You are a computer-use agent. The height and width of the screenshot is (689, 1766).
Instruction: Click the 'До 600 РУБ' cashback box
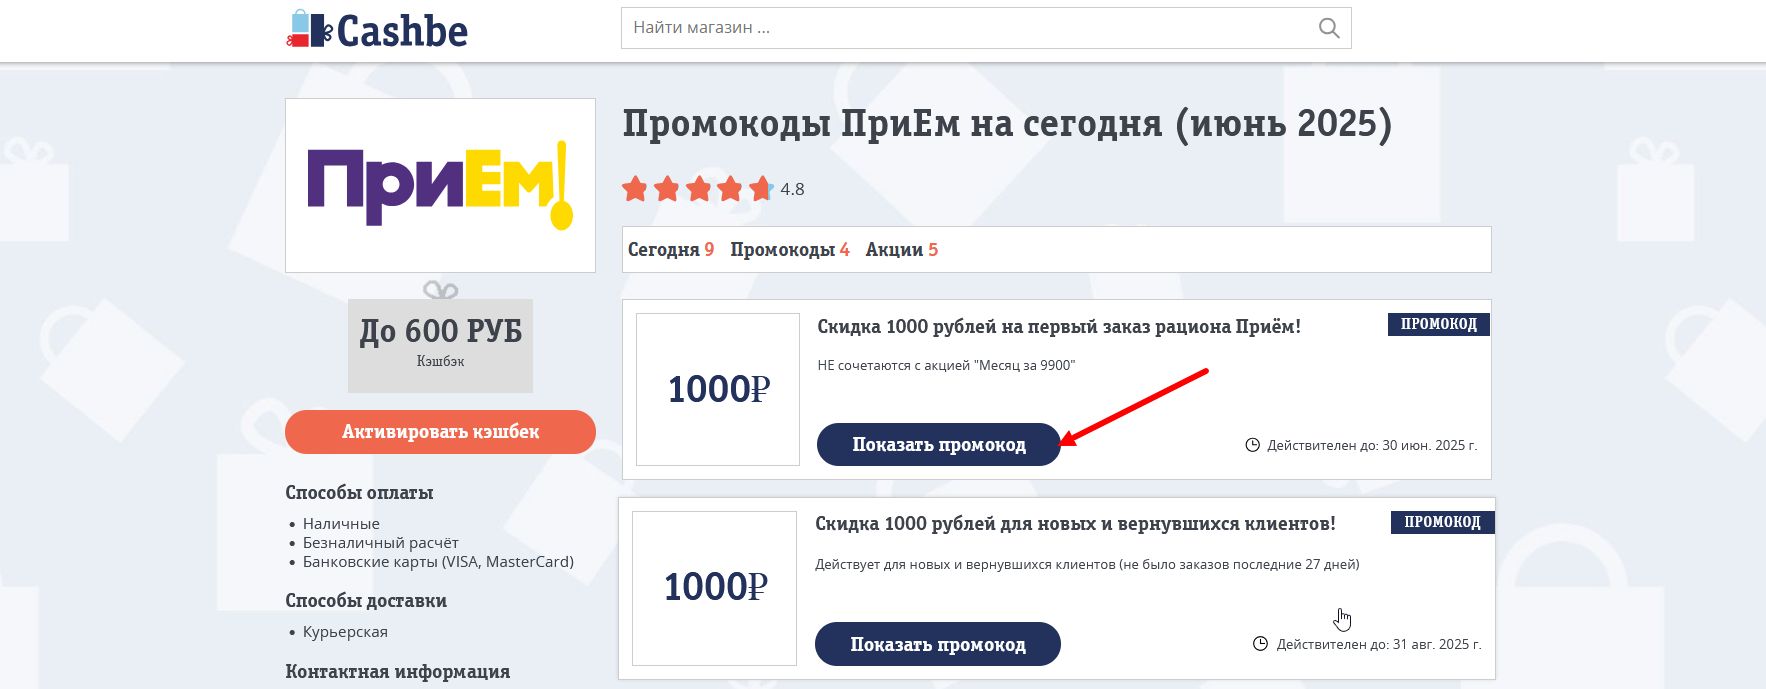(x=440, y=345)
